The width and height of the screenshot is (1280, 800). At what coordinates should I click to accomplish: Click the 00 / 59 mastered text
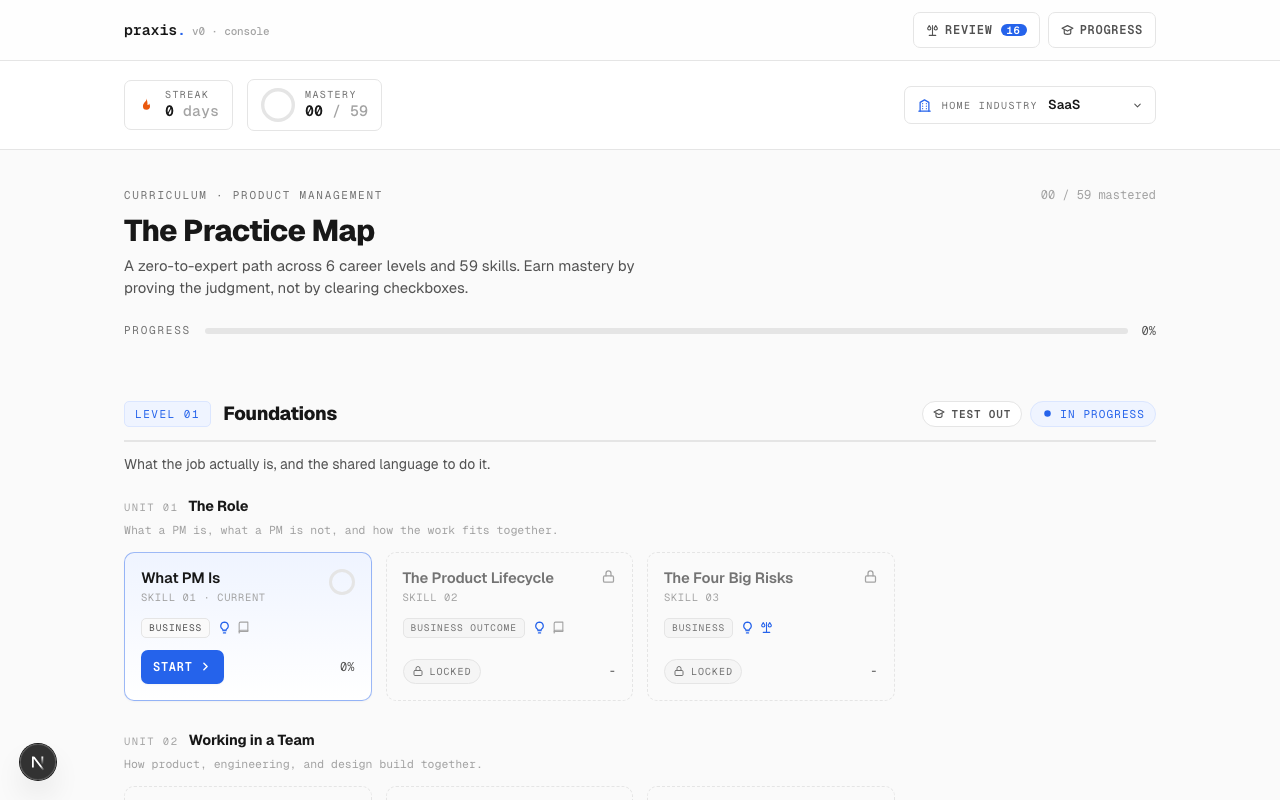[x=1098, y=195]
